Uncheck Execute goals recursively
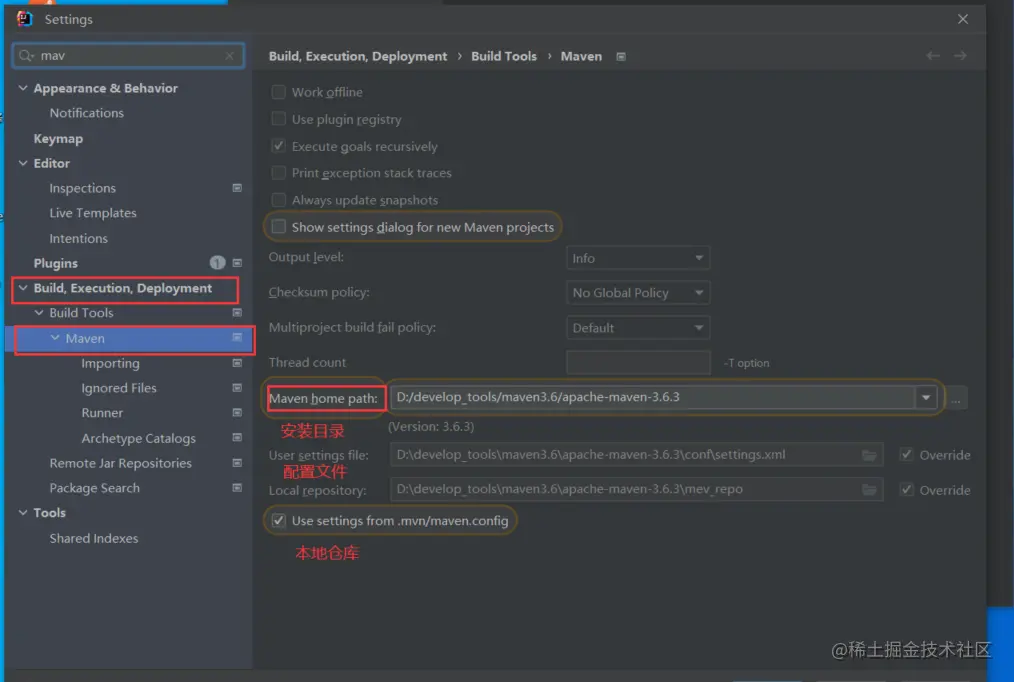This screenshot has height=682, width=1014. coord(279,146)
